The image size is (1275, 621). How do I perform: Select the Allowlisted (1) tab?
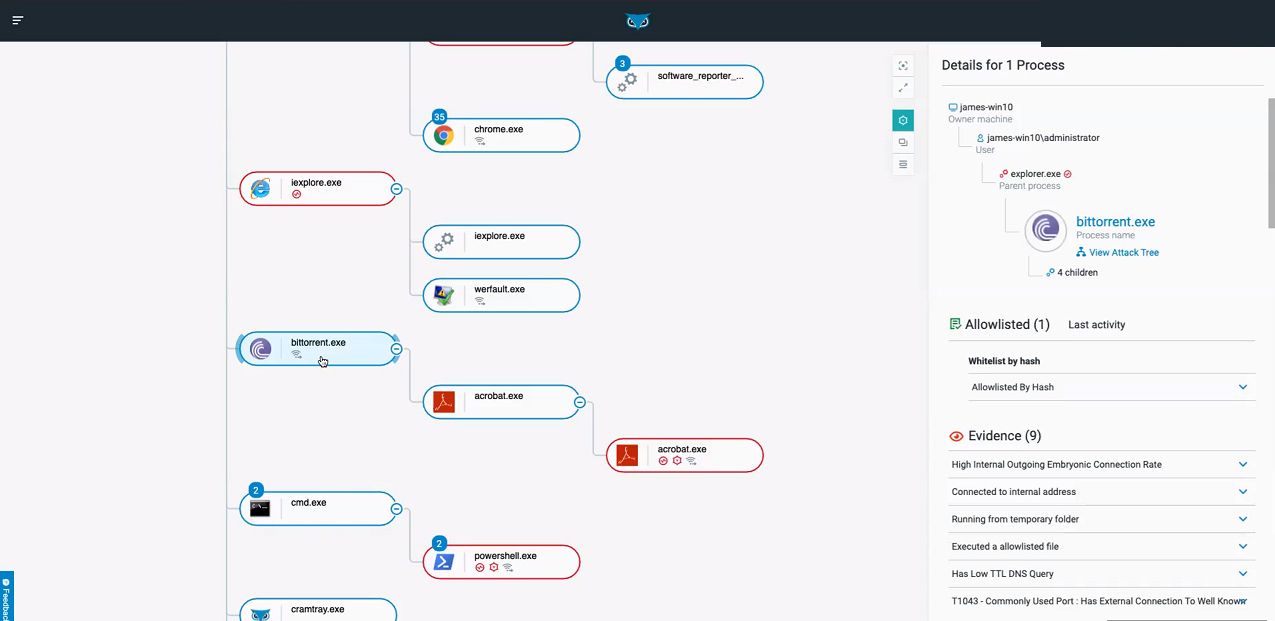1000,325
